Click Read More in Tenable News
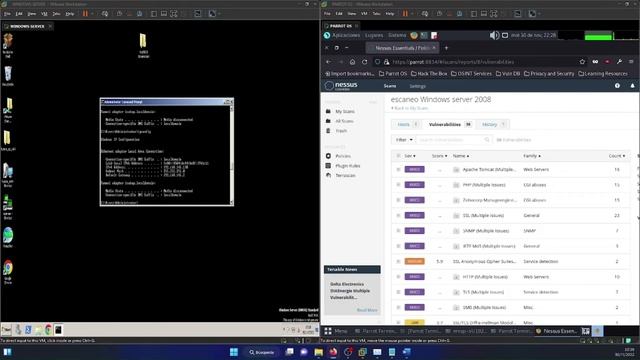This screenshot has height=360, width=640. 367,310
